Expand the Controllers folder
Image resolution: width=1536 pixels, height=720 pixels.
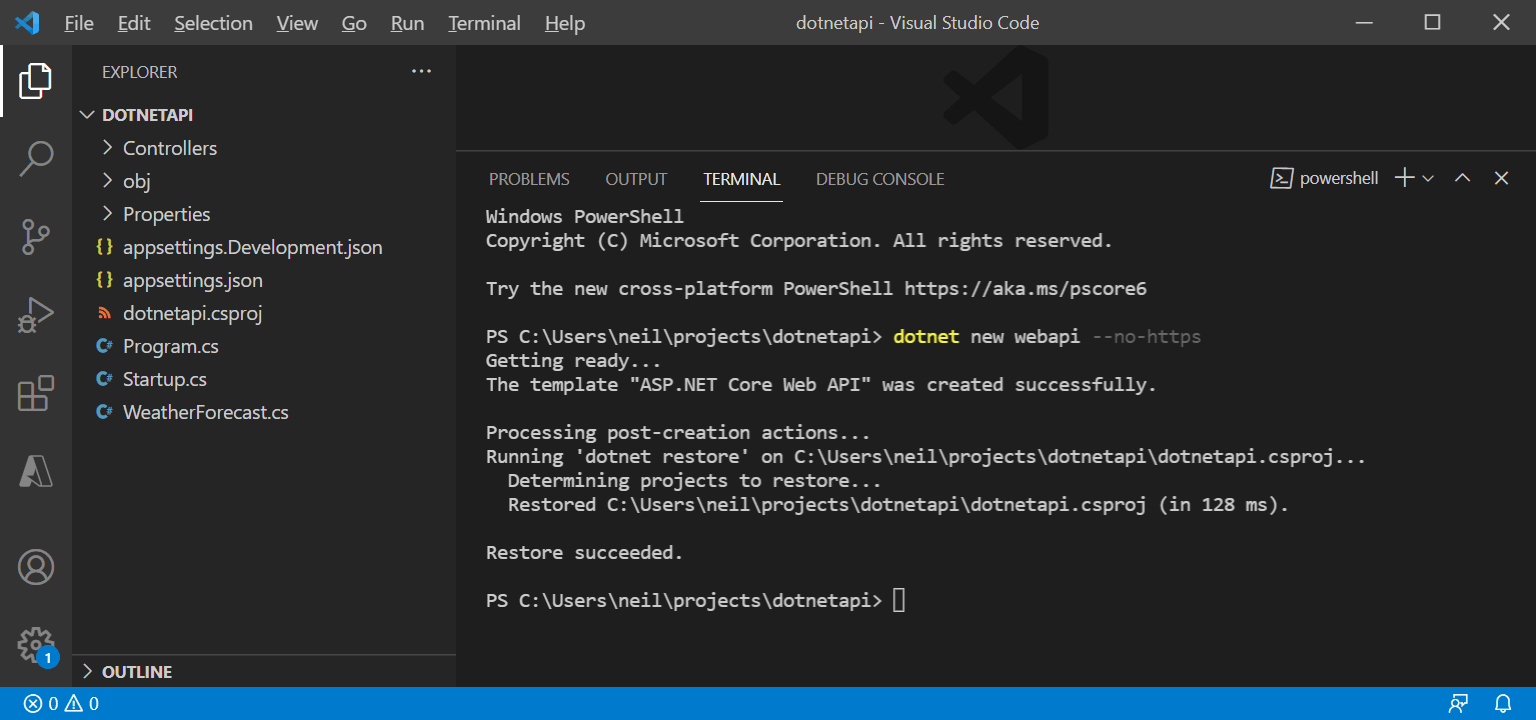[169, 148]
